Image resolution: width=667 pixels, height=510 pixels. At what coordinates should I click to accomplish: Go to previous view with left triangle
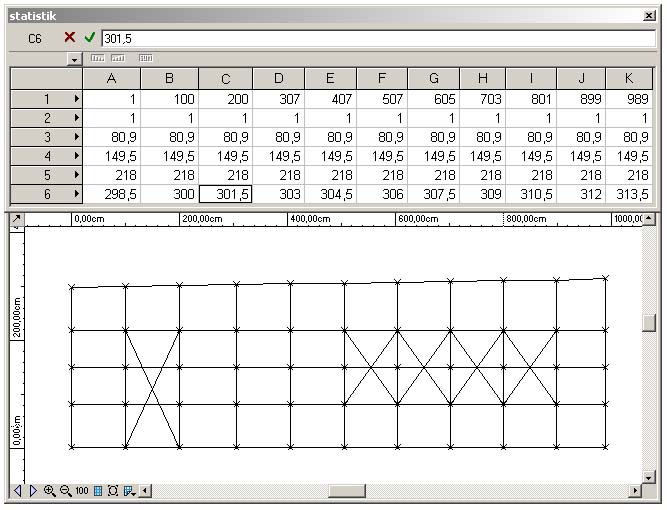17,490
